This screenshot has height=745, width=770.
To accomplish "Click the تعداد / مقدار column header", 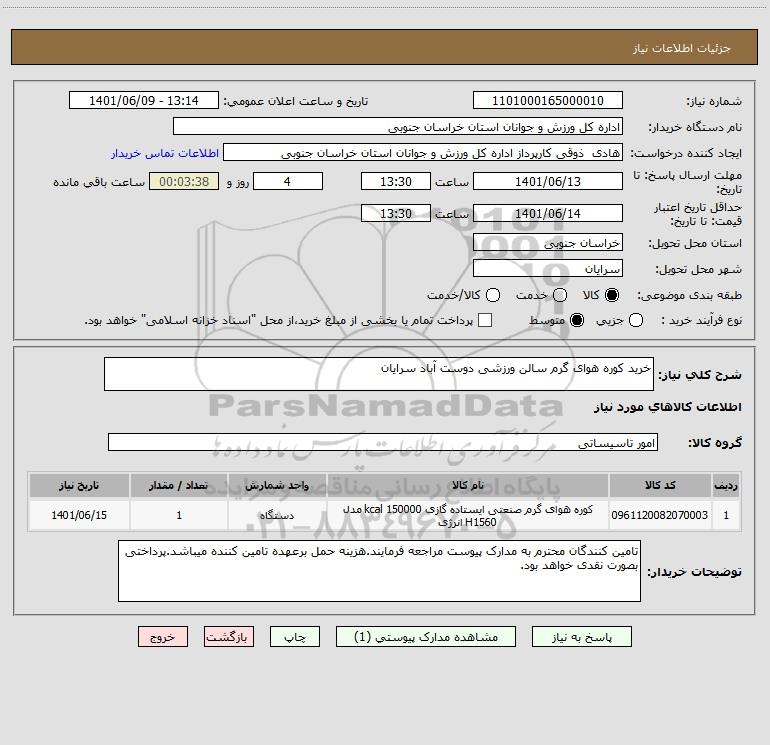I will point(179,485).
